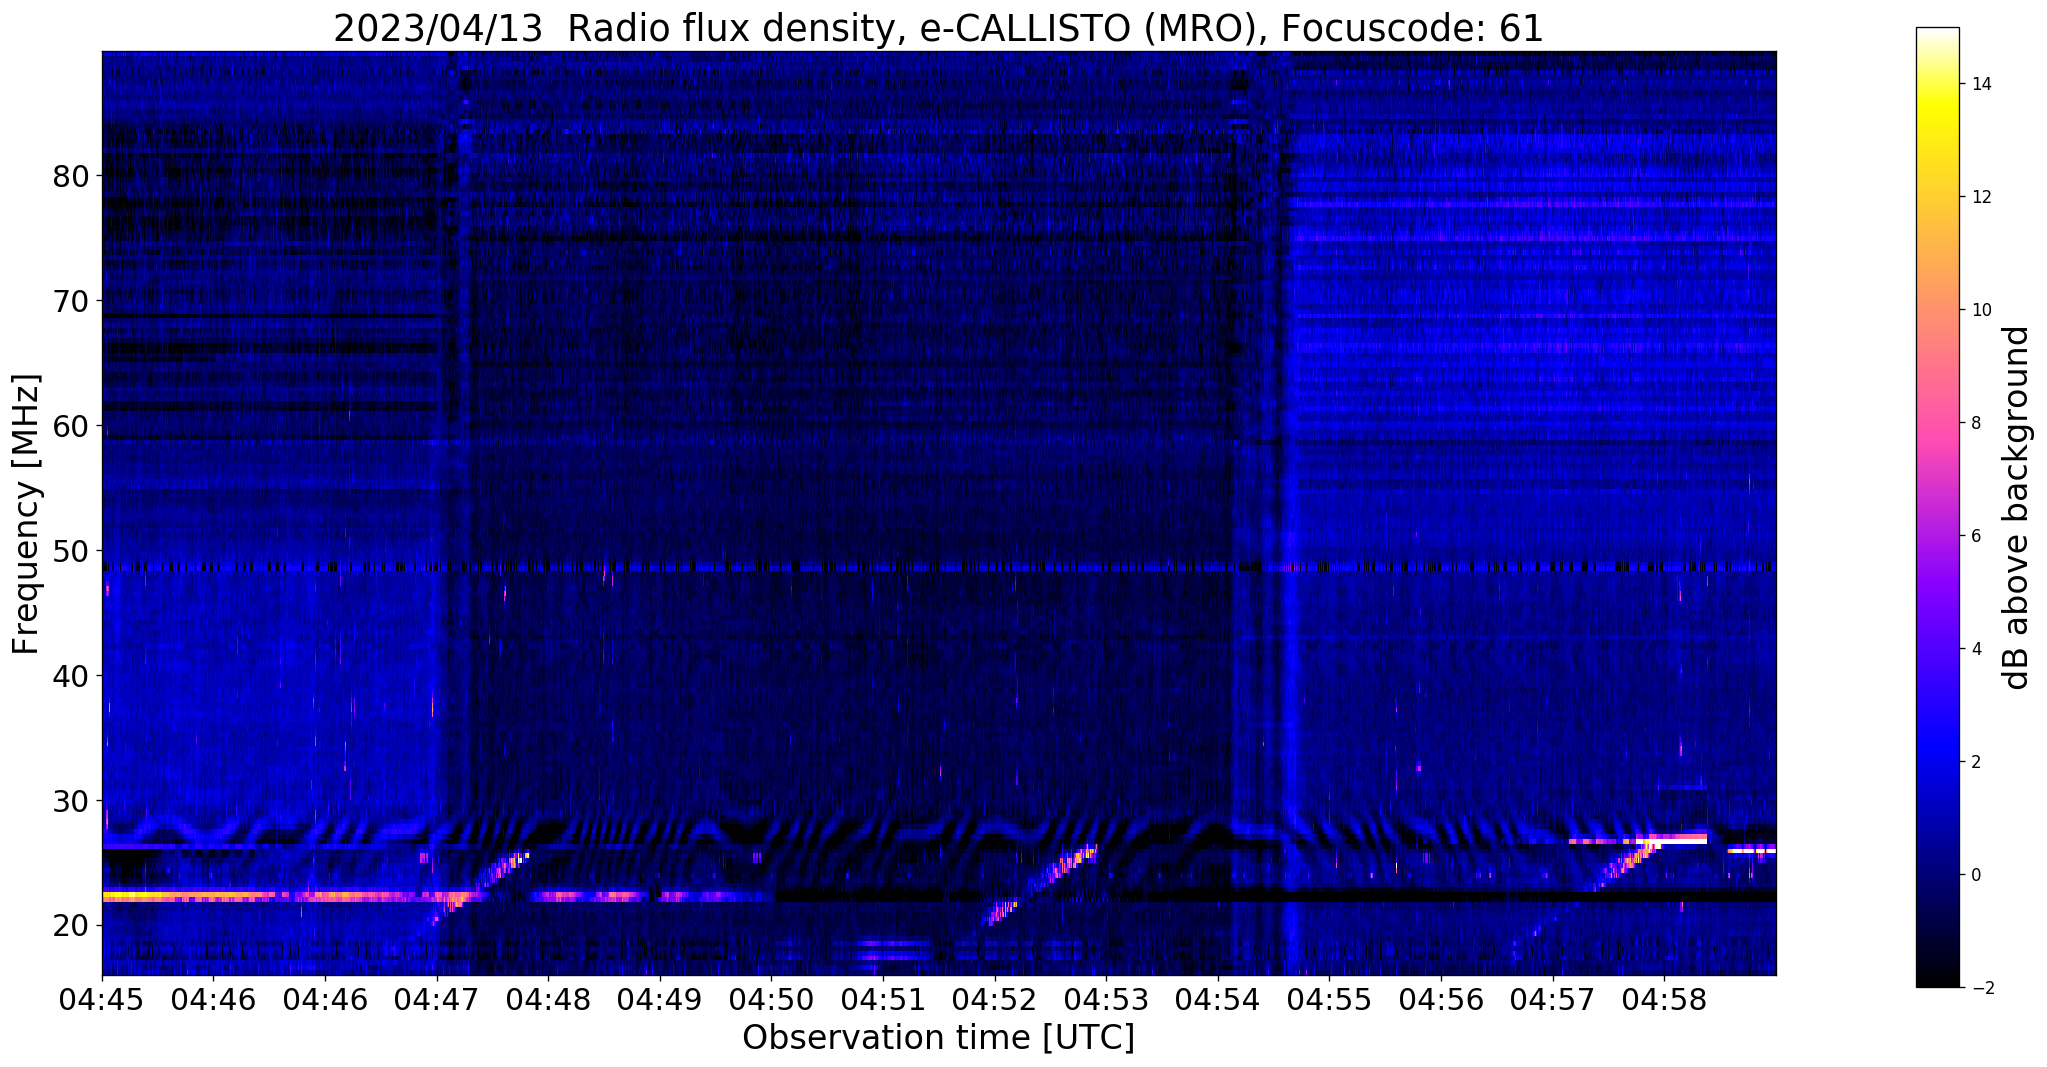Click the colorbar tick label 14
Screen dimensions: 2047x1067
[1981, 84]
